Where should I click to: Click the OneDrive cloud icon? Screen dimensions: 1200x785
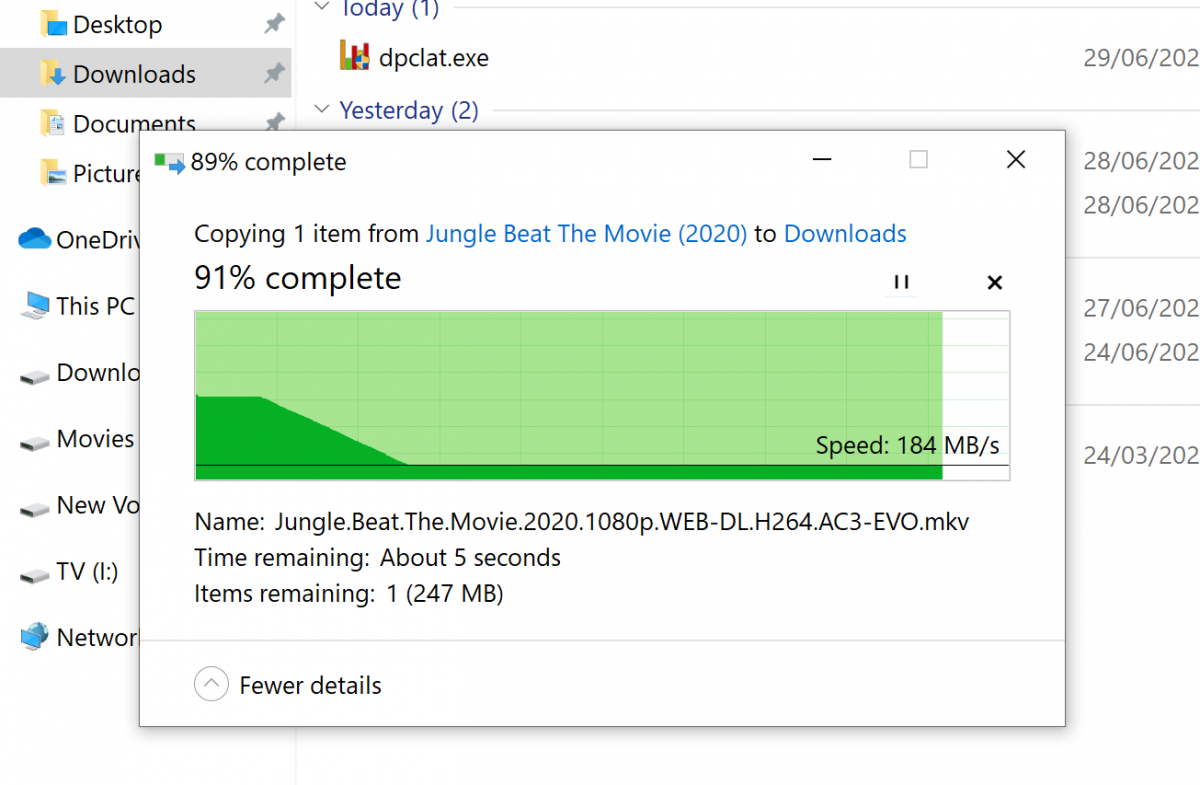click(x=34, y=239)
